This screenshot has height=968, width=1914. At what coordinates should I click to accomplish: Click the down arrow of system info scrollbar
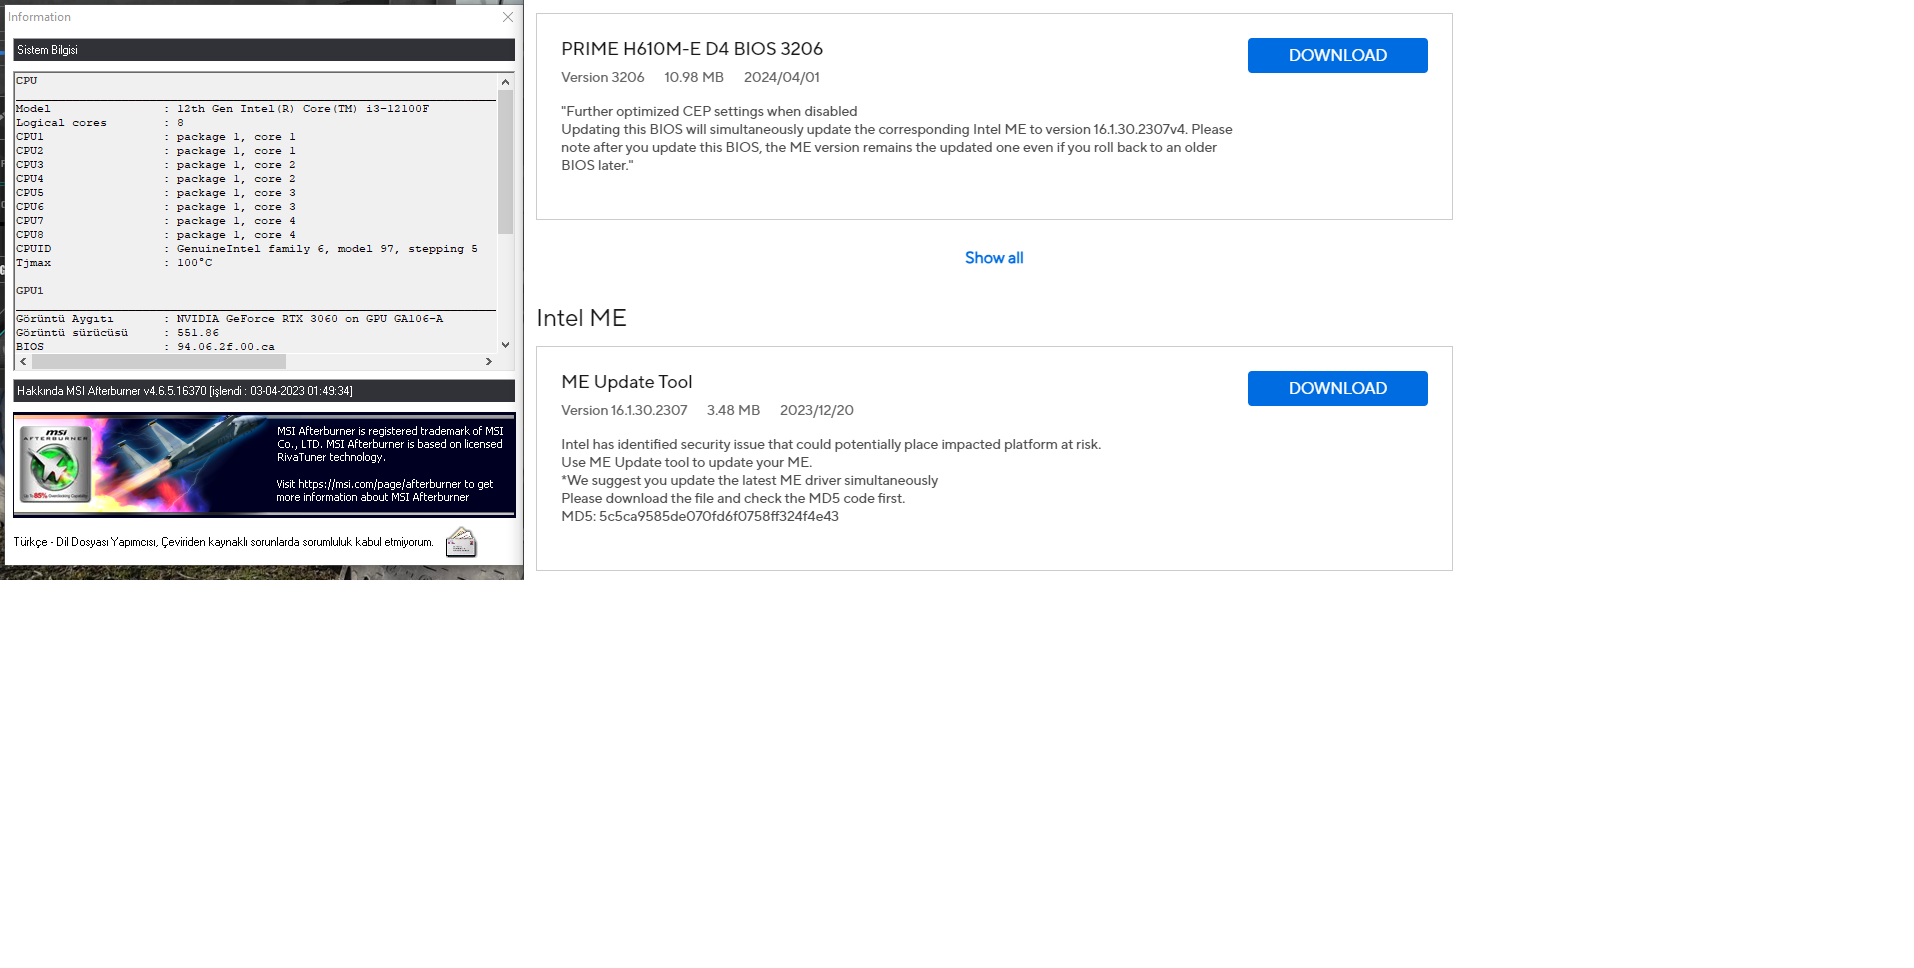pos(505,345)
